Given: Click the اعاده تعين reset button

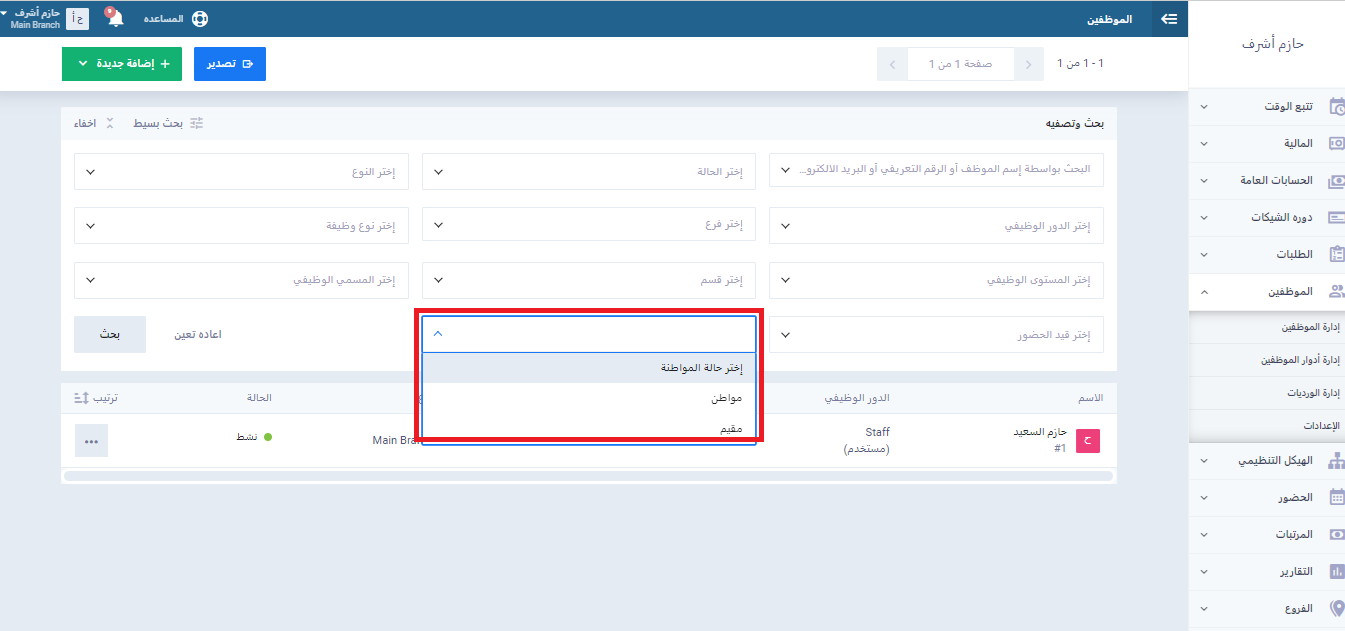Looking at the screenshot, I should 198,335.
